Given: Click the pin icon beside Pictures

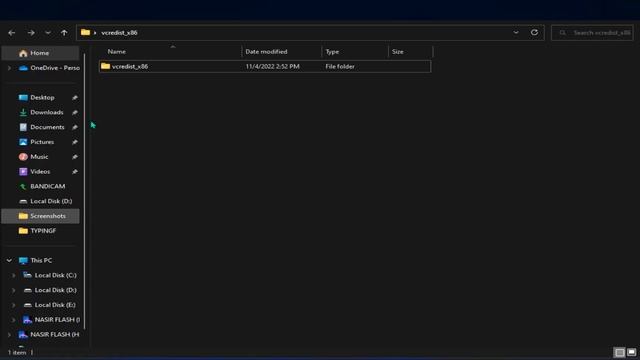Looking at the screenshot, I should [75, 142].
